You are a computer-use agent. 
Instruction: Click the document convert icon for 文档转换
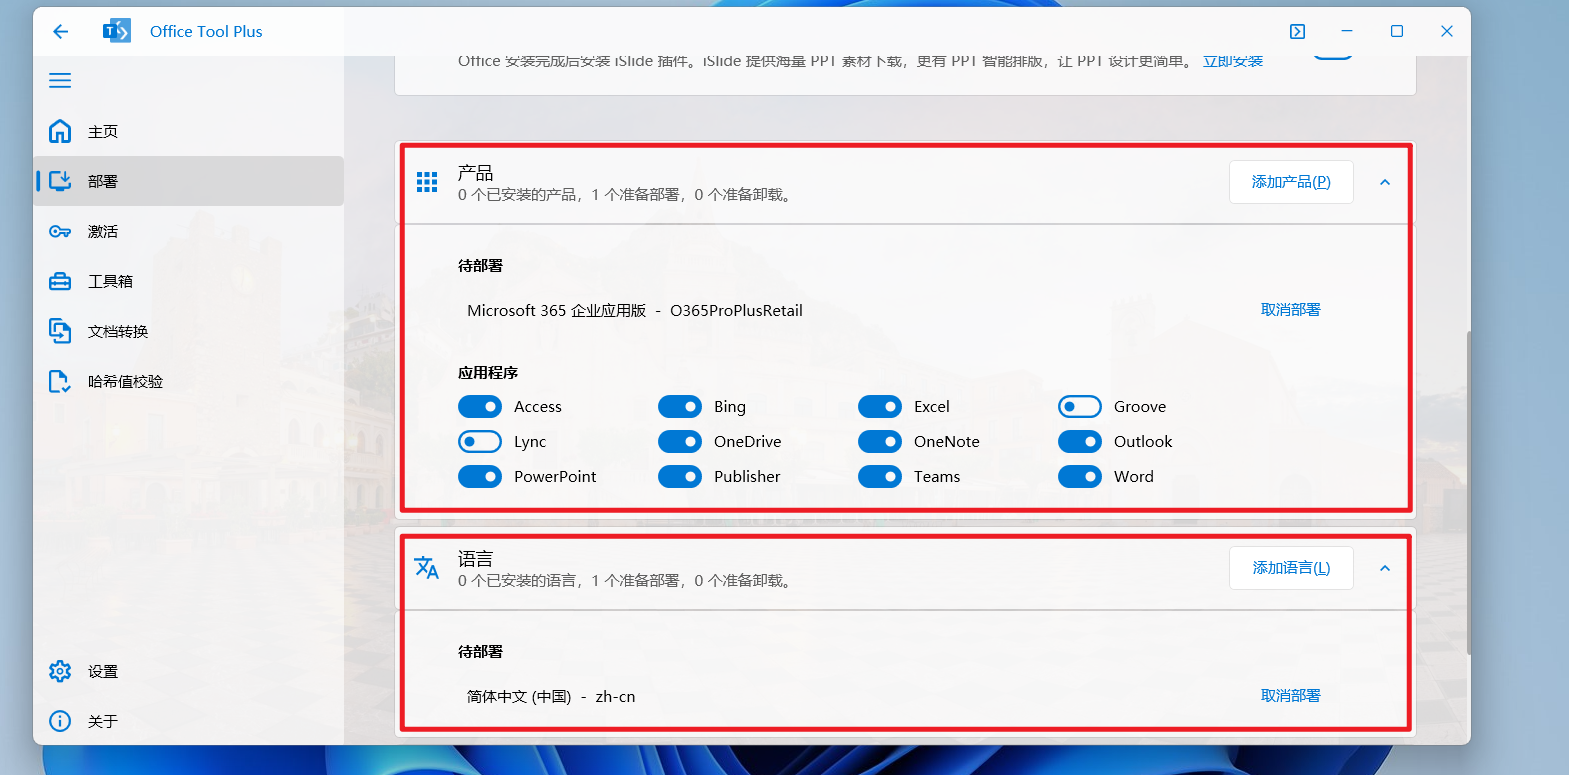click(x=60, y=331)
